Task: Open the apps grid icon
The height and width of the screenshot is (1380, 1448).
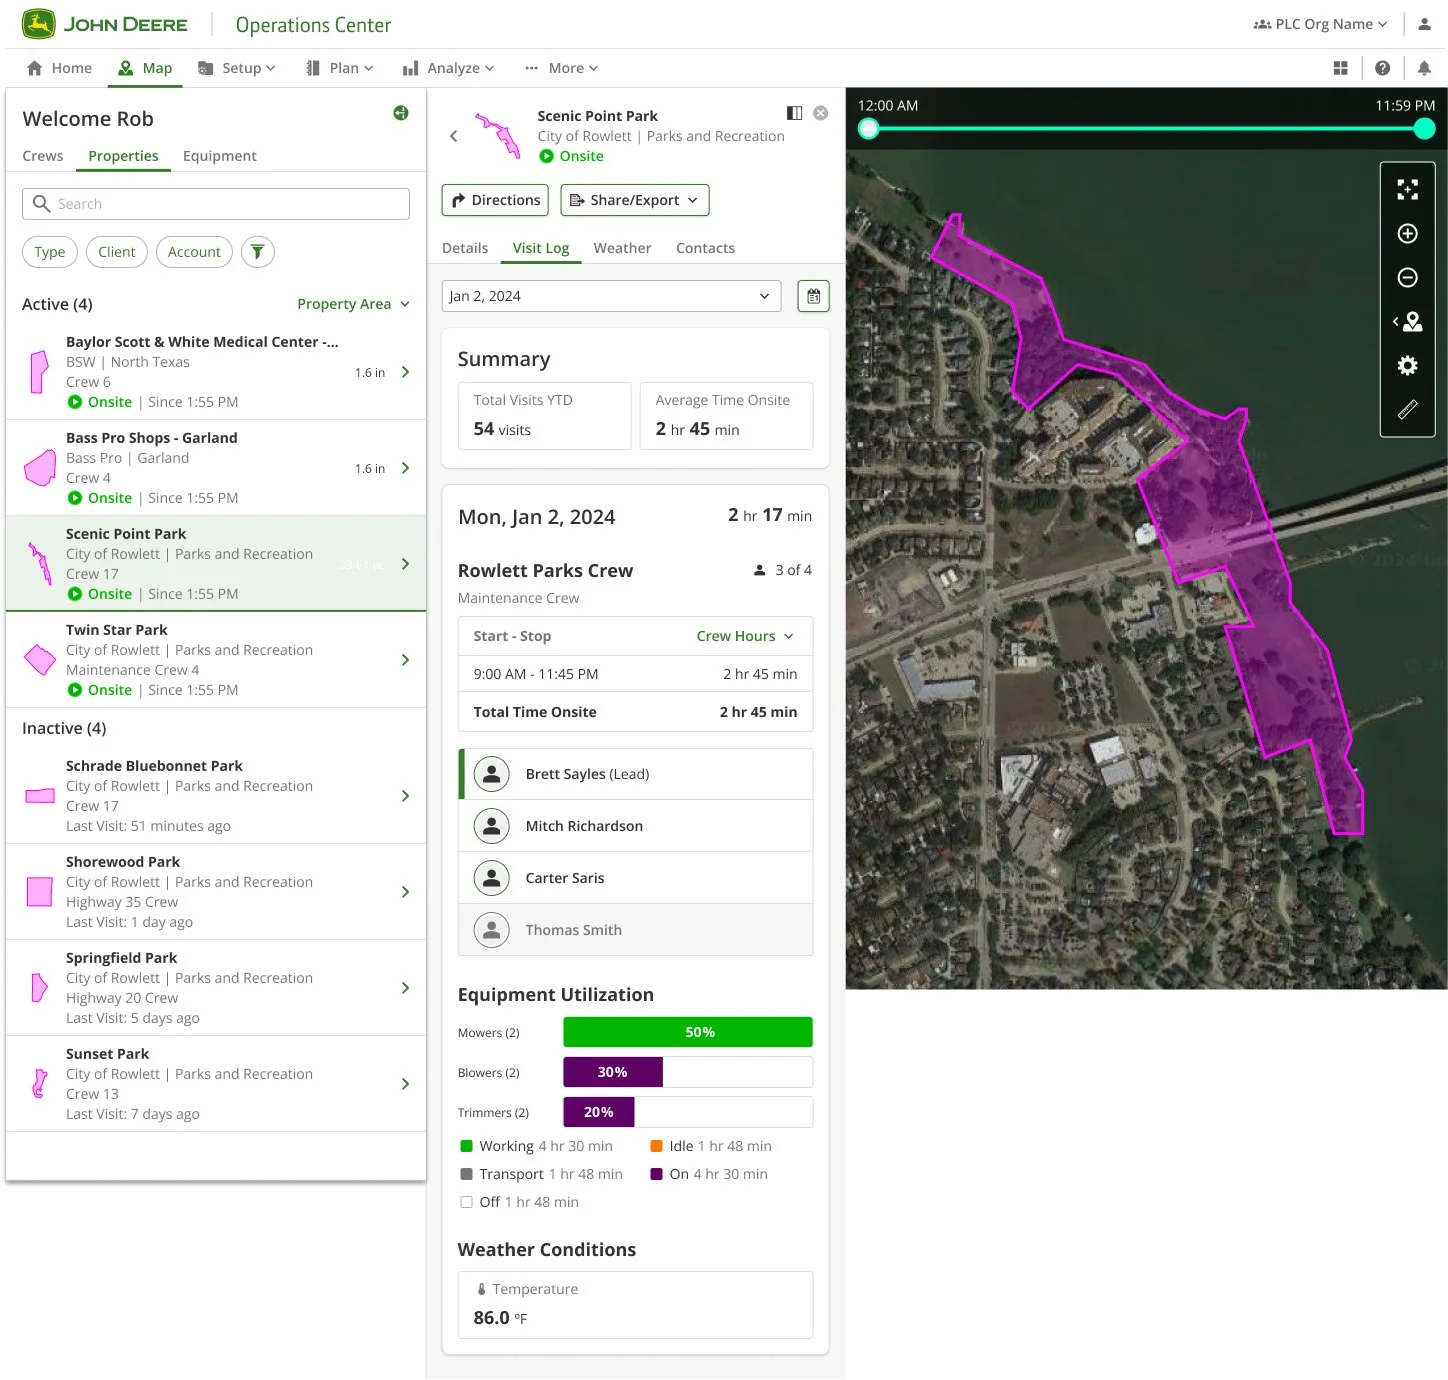Action: click(1340, 68)
